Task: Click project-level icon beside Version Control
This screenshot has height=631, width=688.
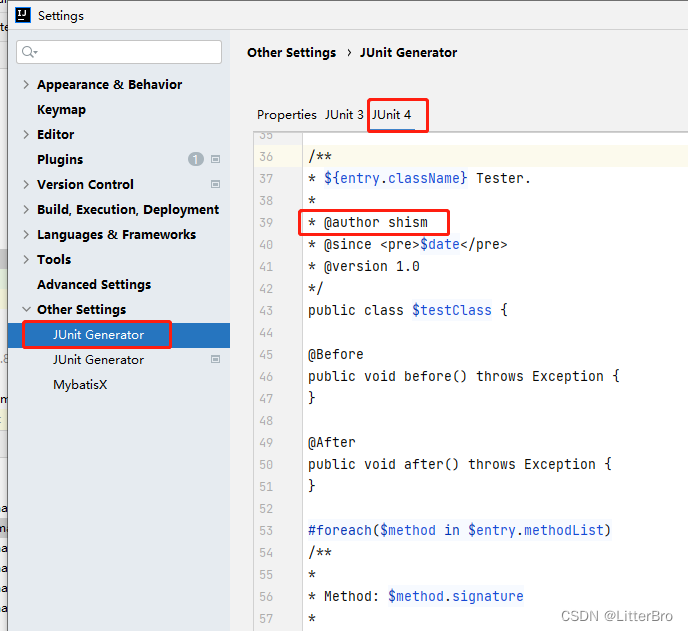Action: (x=215, y=184)
